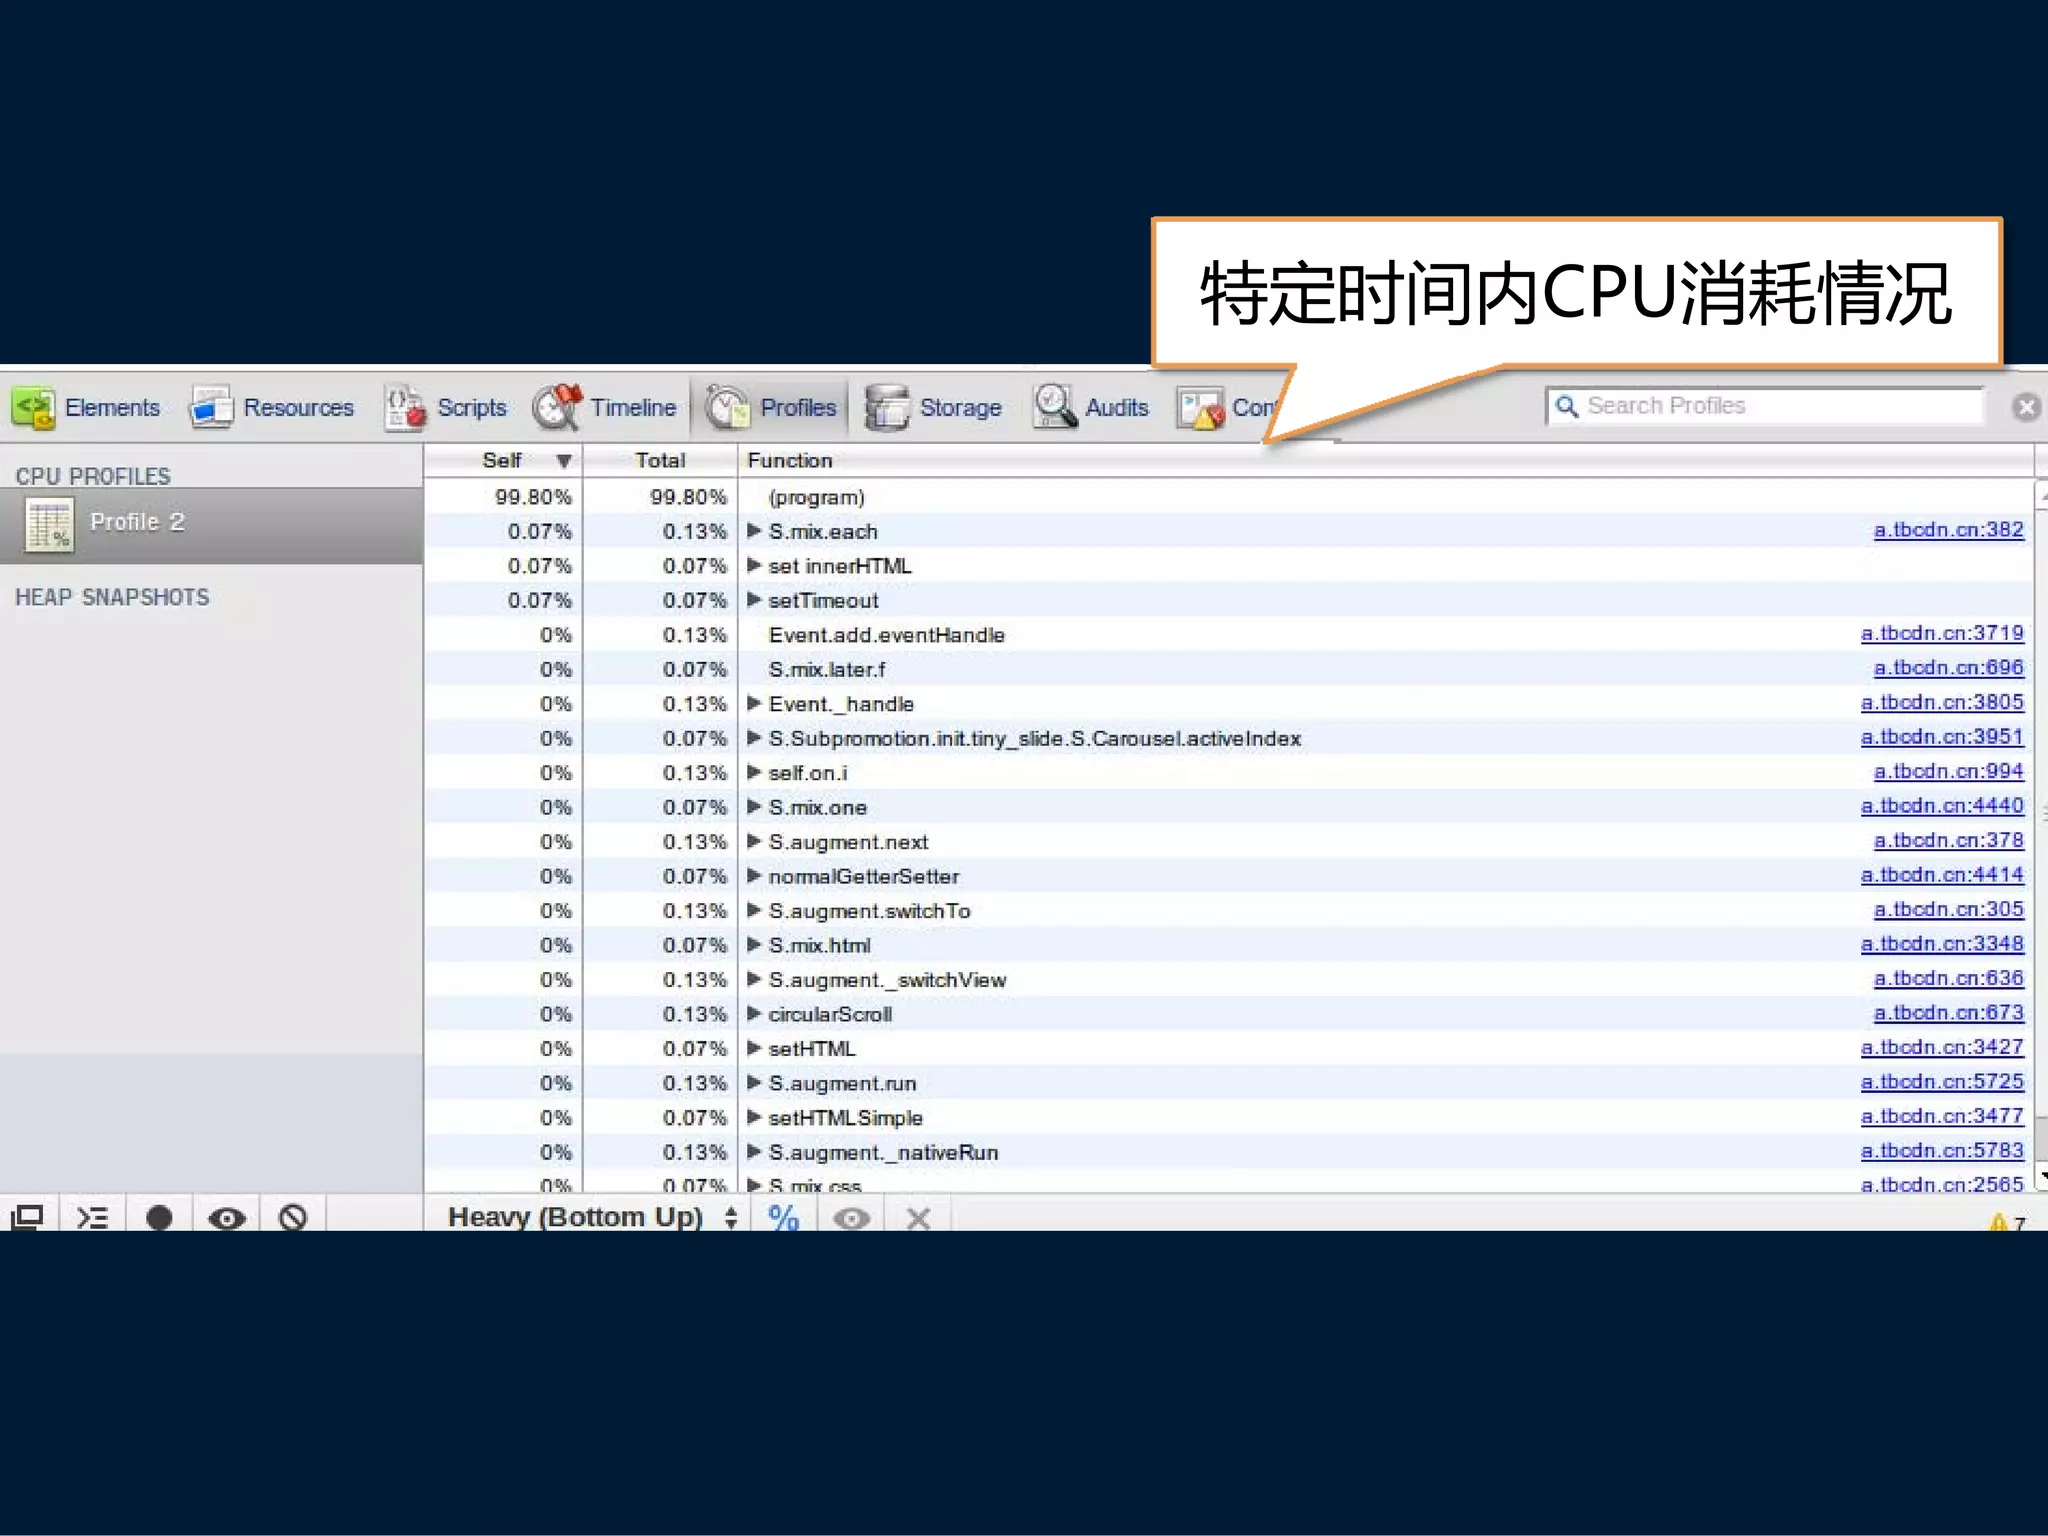The image size is (2048, 1536).
Task: Open the Resources panel icon
Action: (211, 408)
